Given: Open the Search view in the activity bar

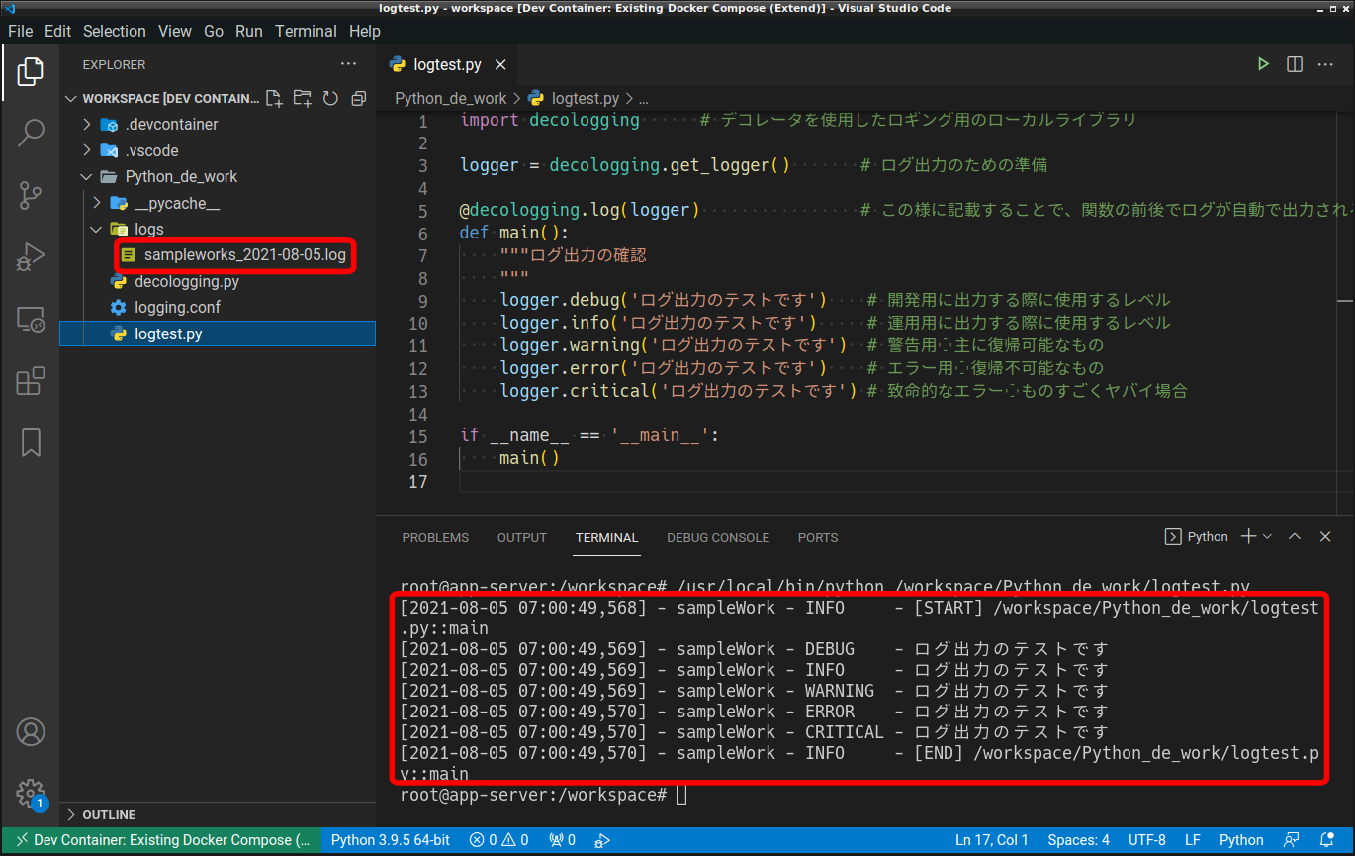Looking at the screenshot, I should coord(30,133).
